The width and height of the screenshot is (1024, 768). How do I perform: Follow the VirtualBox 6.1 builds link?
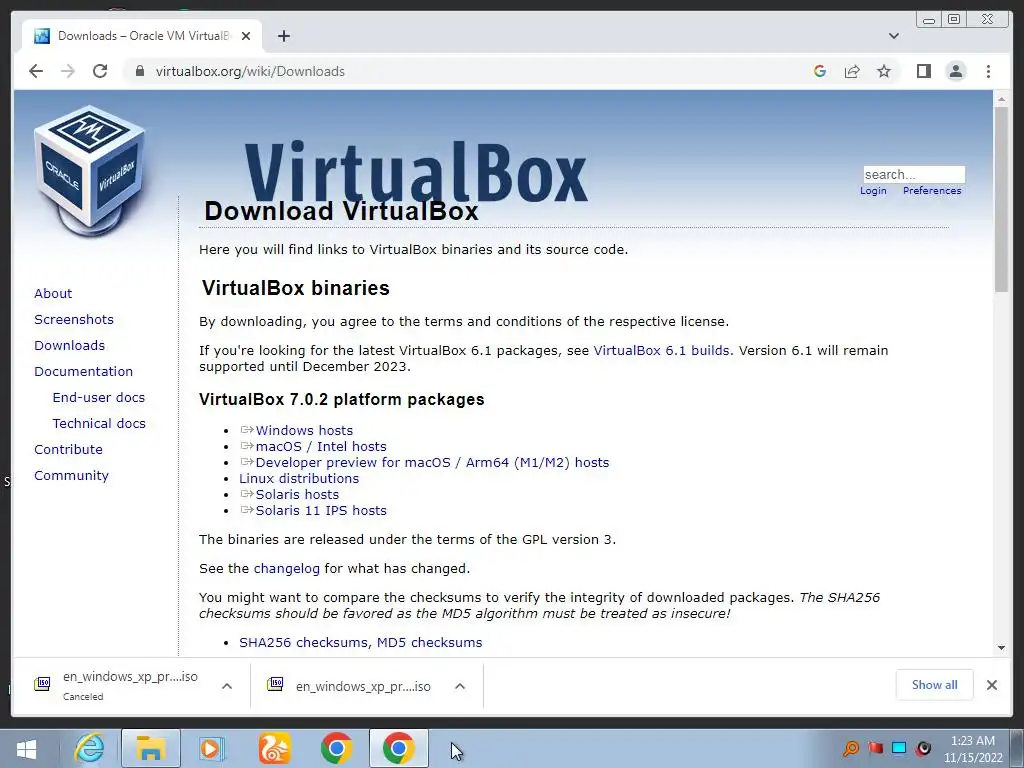661,351
